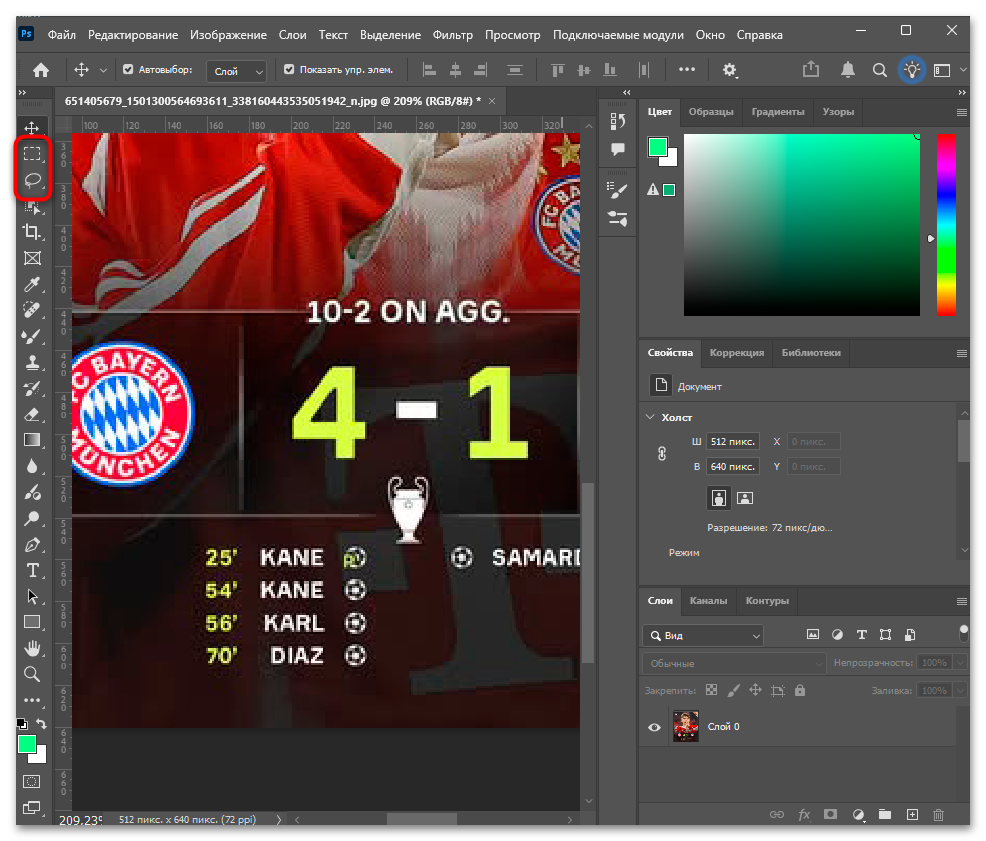Select the Rectangle shape tool
Viewport: 986px width, 841px height.
(32, 622)
